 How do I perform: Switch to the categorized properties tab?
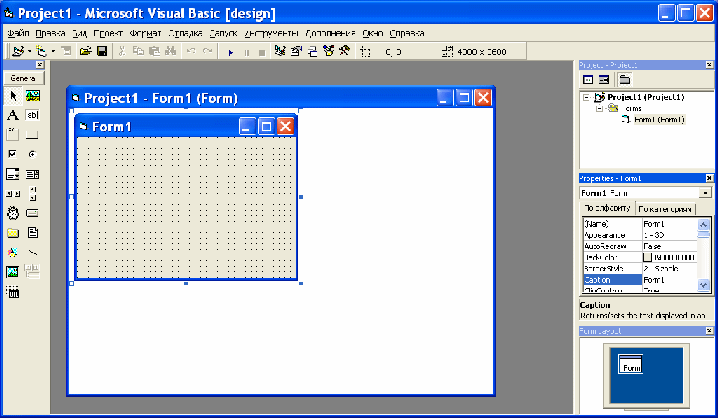665,209
